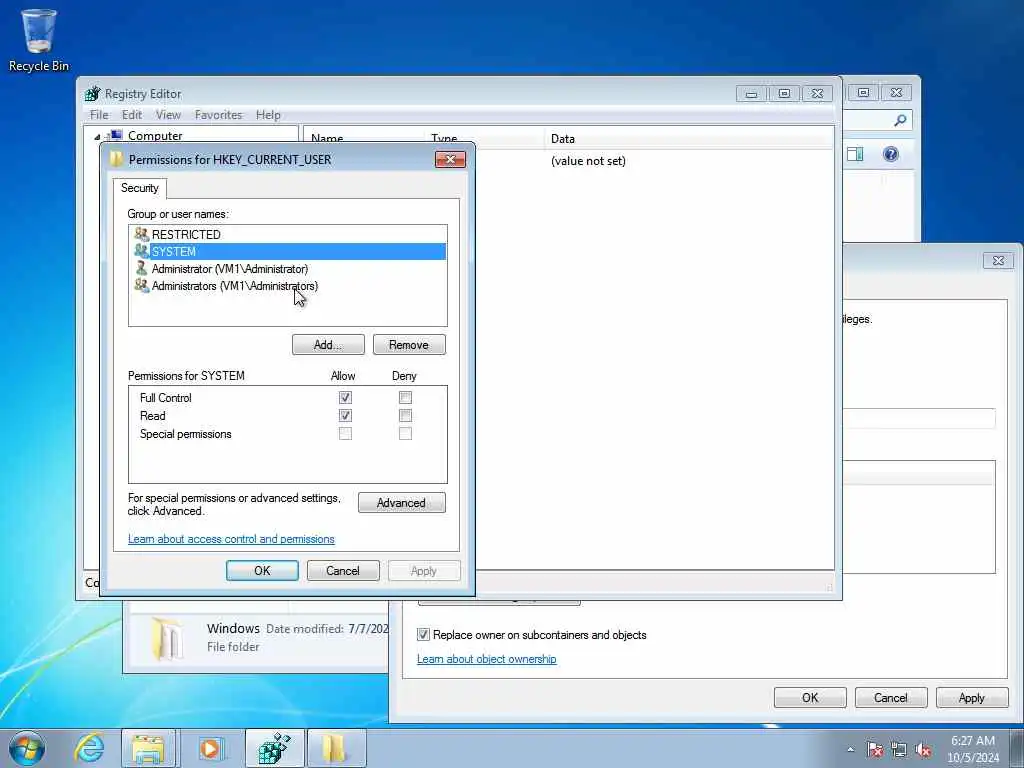Screen dimensions: 1024x768
Task: Select Administrators (VM1\Administrators) entry
Action: pyautogui.click(x=287, y=285)
